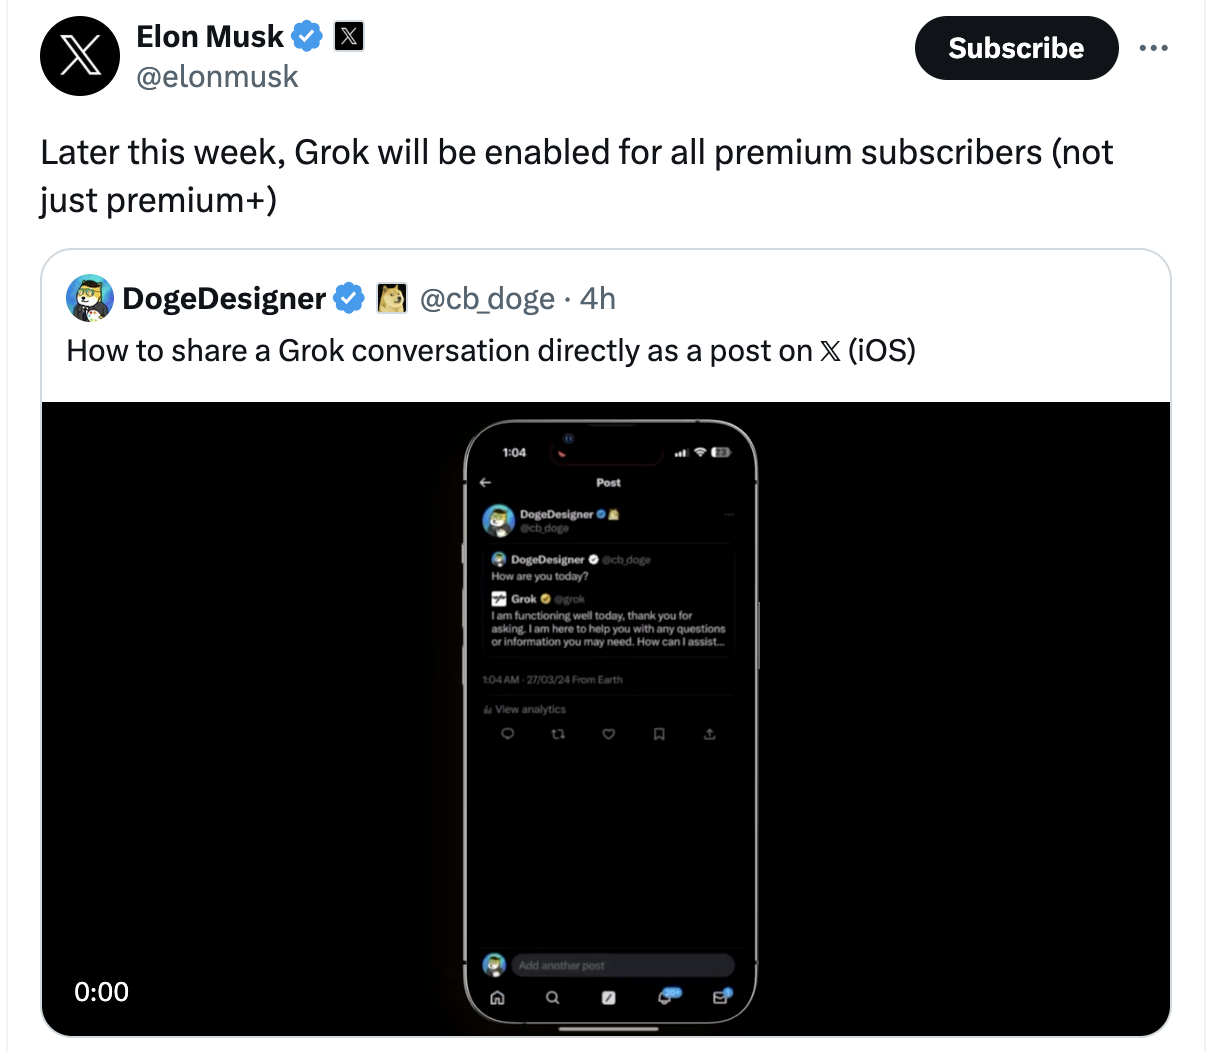The width and height of the screenshot is (1218, 1052).
Task: Click Elon Musk's X logo profile avatar
Action: [x=80, y=56]
